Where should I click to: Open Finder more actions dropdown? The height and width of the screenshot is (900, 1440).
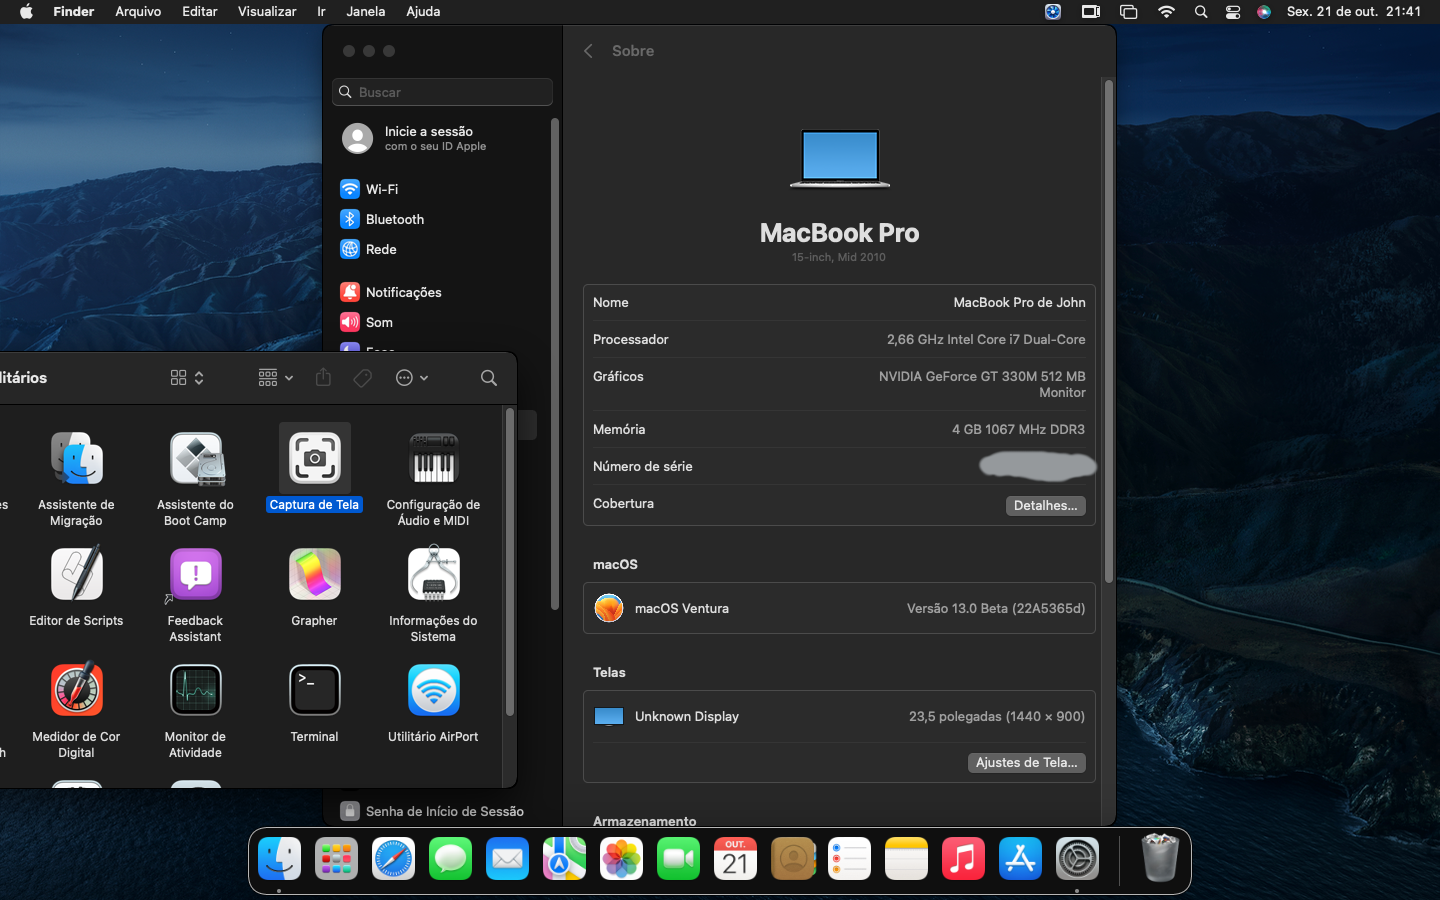[x=412, y=378]
